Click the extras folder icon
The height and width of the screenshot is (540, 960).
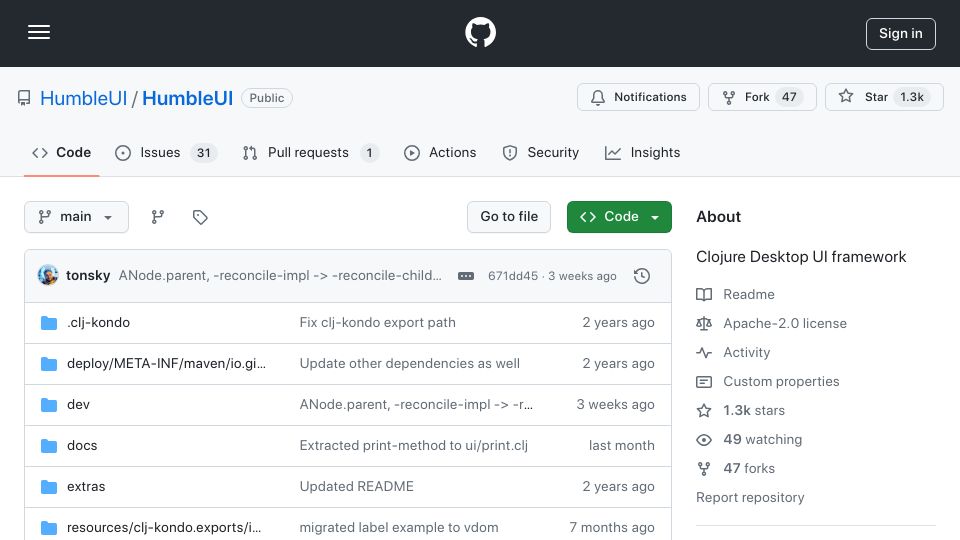click(49, 487)
